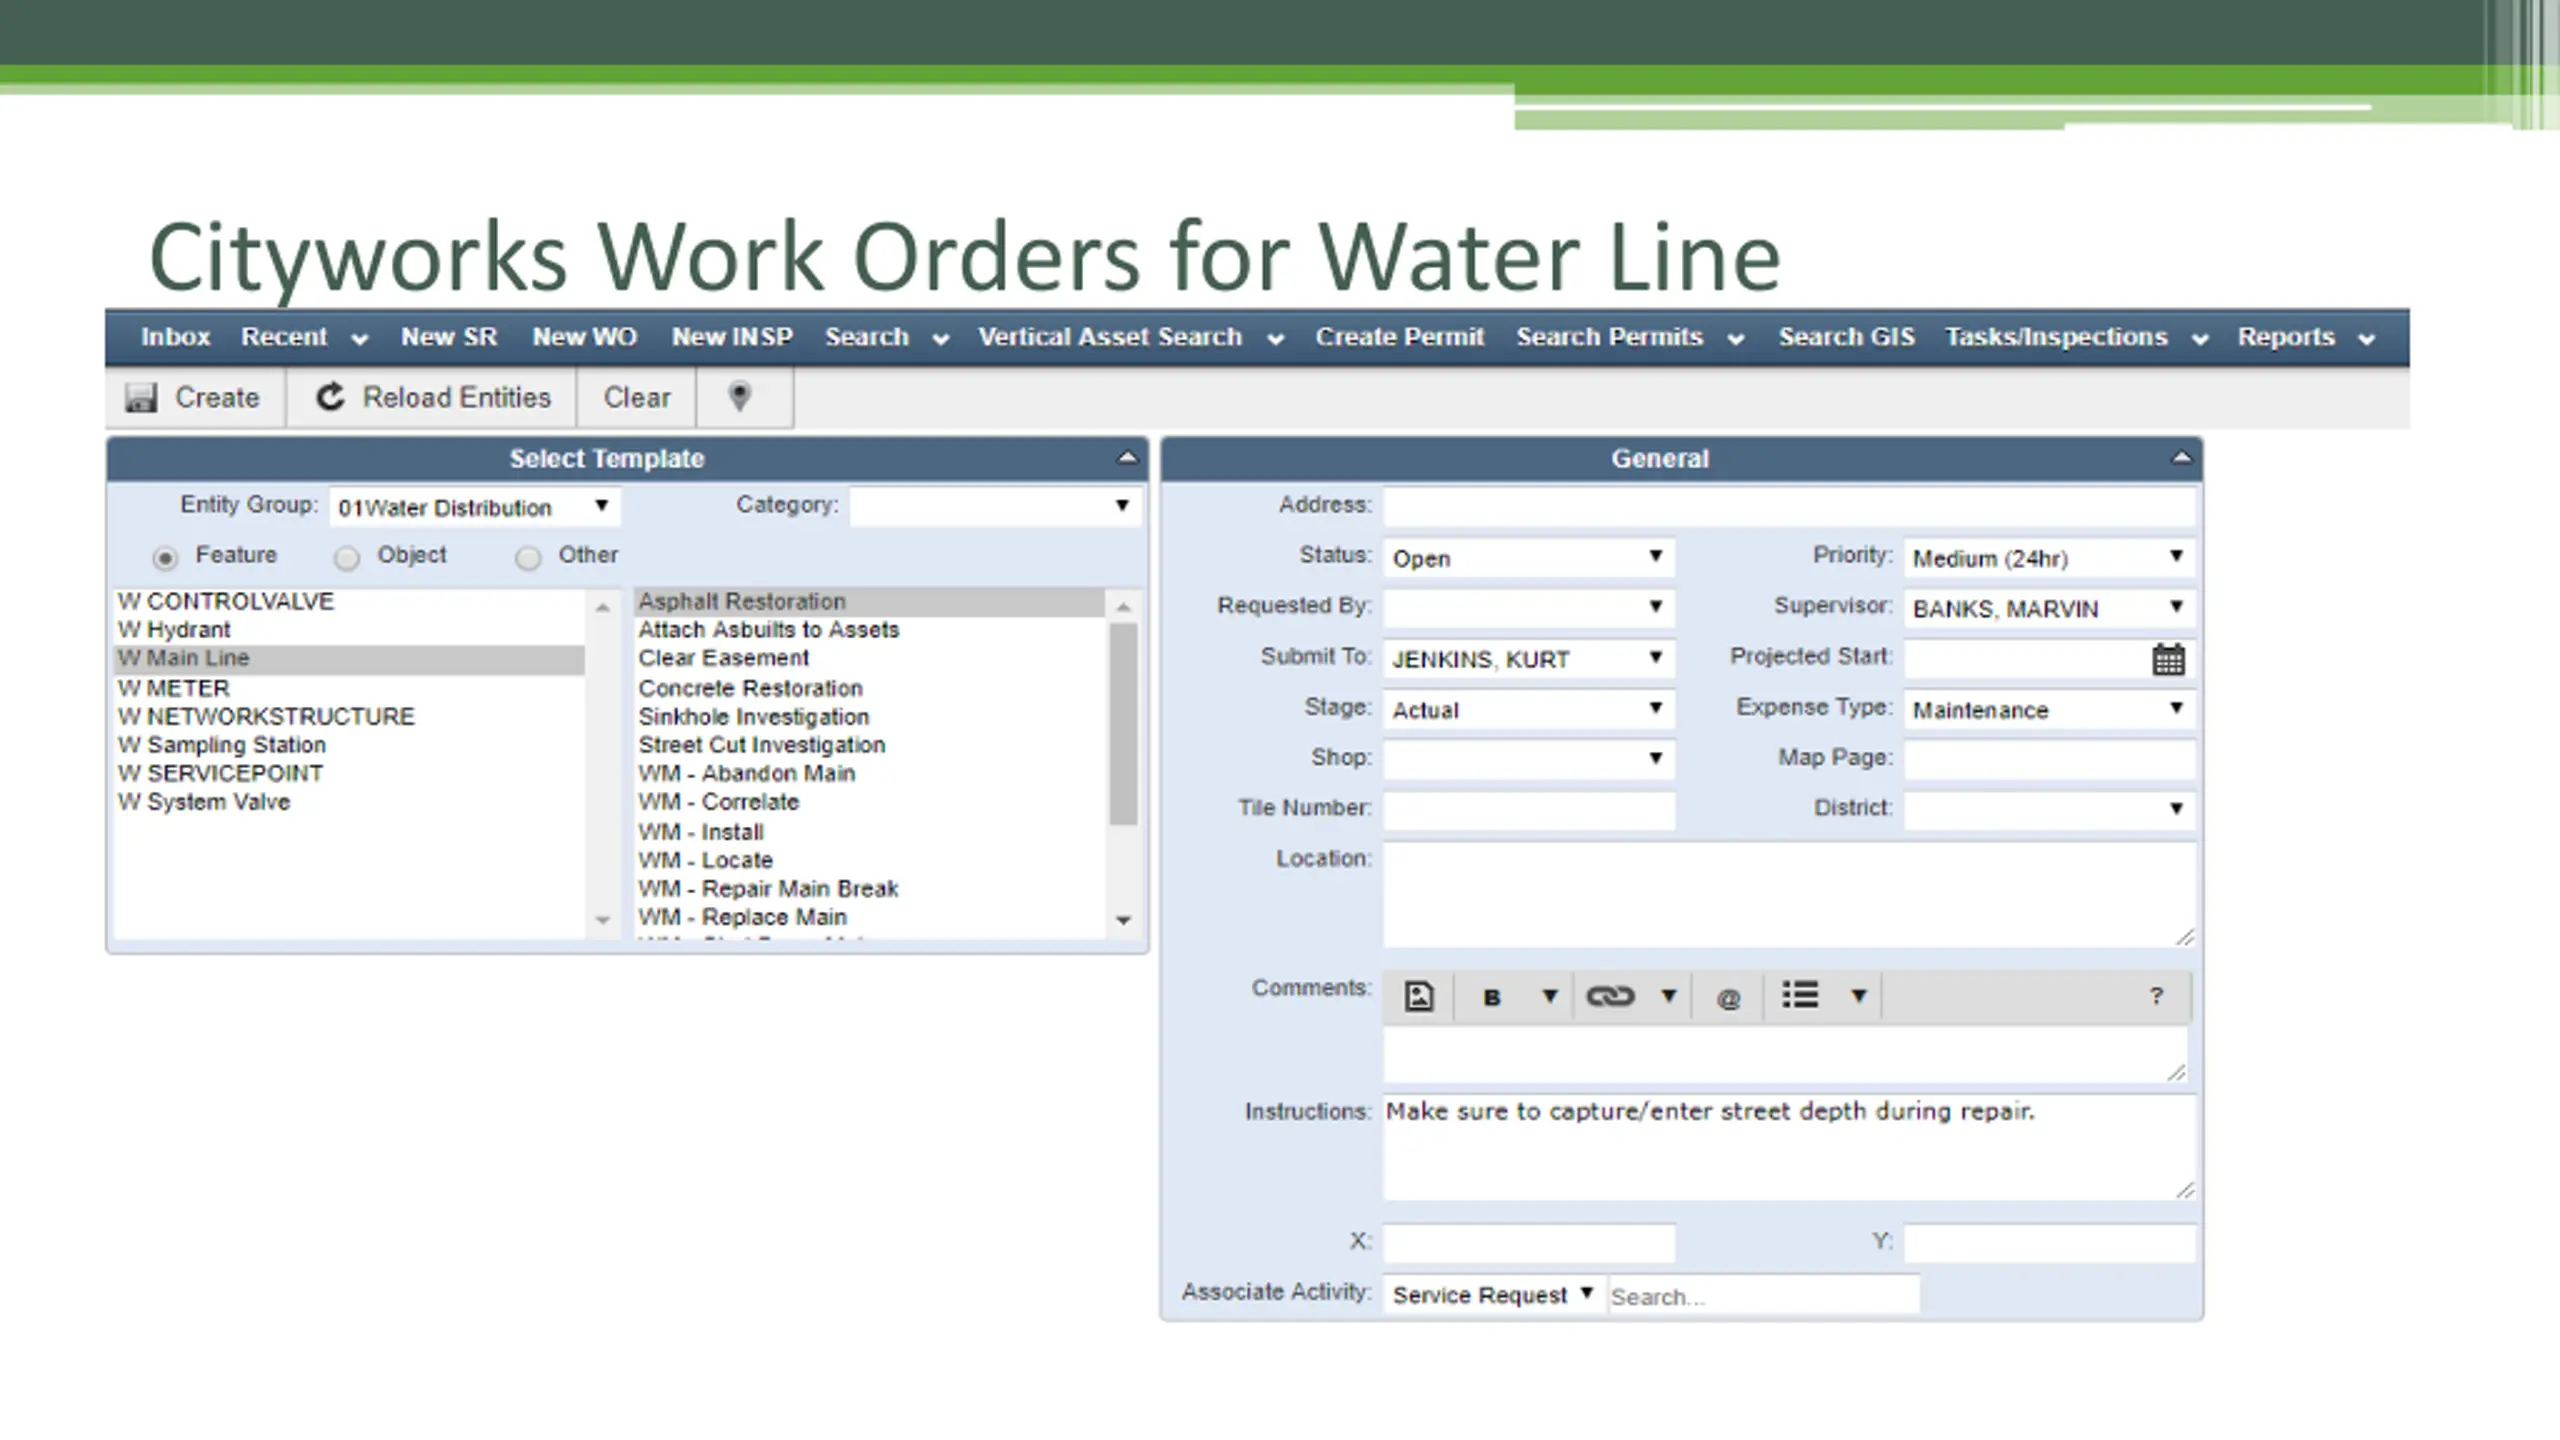Open the Category dropdown
Viewport: 2560px width, 1440px height.
(x=995, y=506)
